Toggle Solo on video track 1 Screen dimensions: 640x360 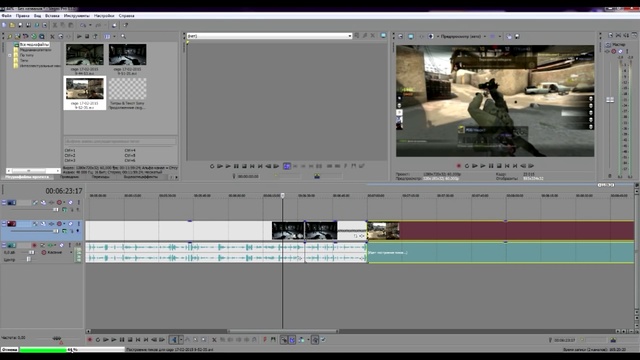coord(79,202)
